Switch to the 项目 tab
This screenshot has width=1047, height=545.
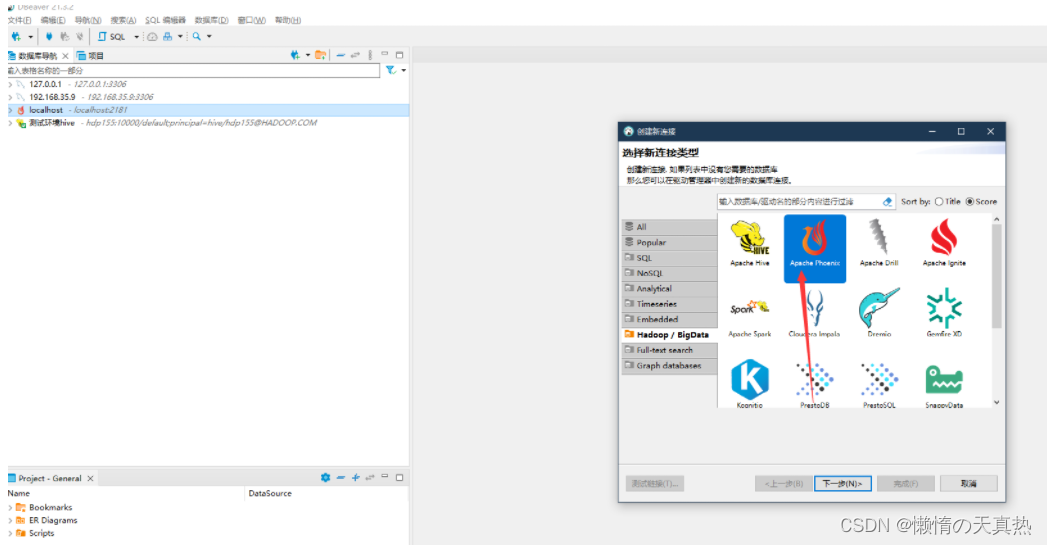tap(90, 55)
